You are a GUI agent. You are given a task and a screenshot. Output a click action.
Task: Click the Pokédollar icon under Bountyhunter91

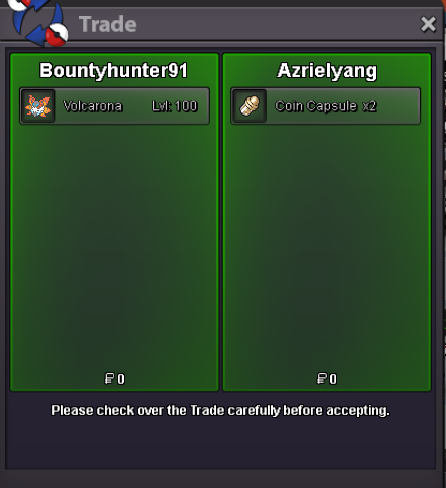pyautogui.click(x=109, y=379)
